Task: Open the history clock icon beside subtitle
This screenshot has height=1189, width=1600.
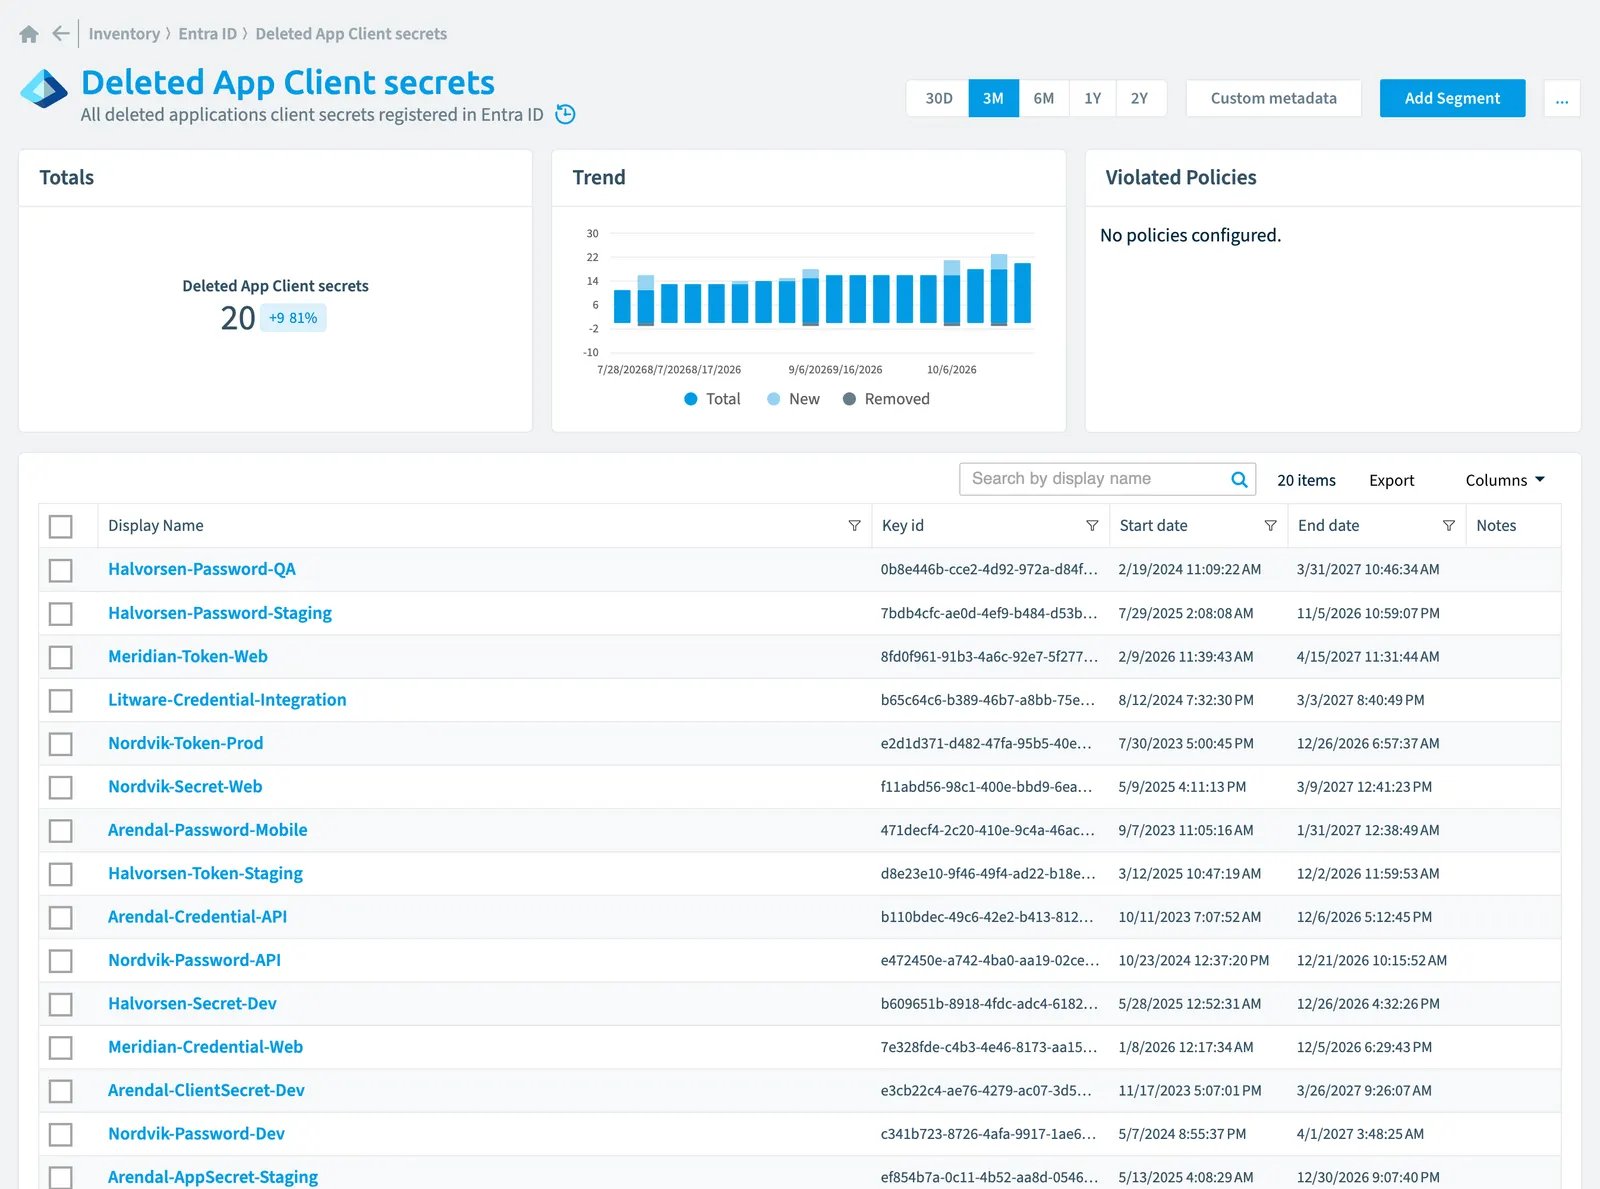Action: tap(565, 114)
